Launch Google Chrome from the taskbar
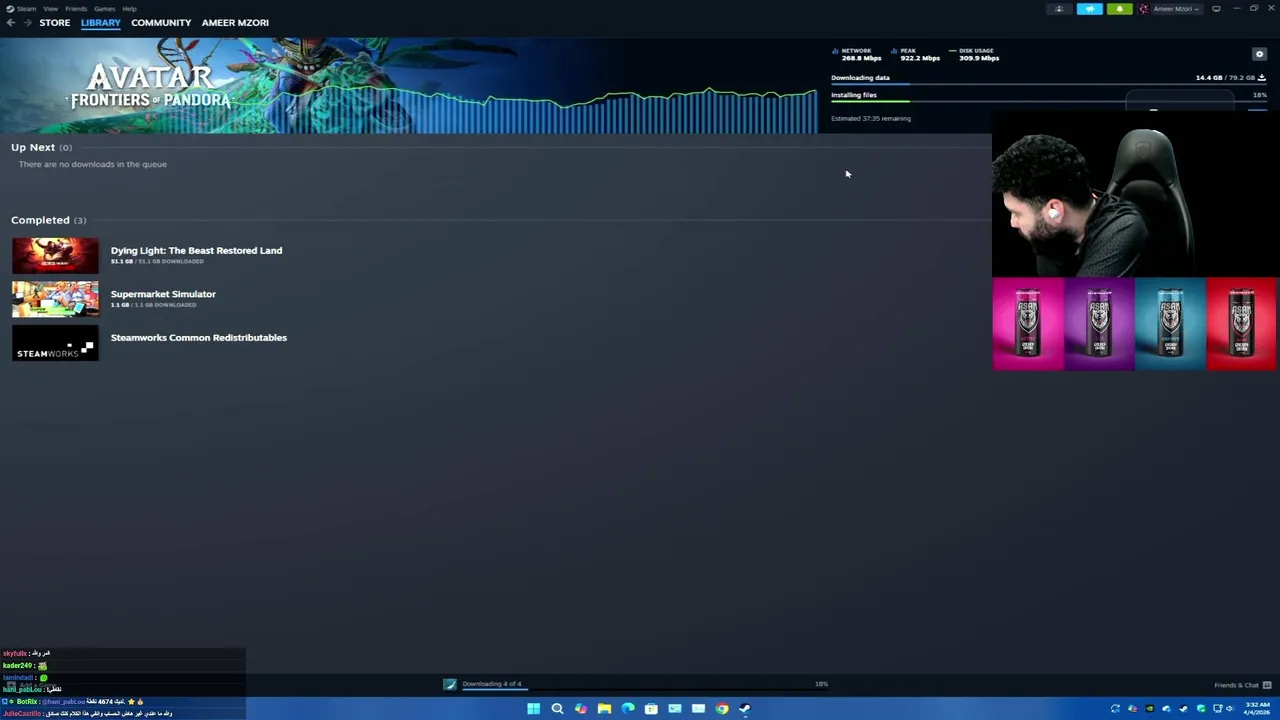Viewport: 1280px width, 720px height. pos(721,709)
